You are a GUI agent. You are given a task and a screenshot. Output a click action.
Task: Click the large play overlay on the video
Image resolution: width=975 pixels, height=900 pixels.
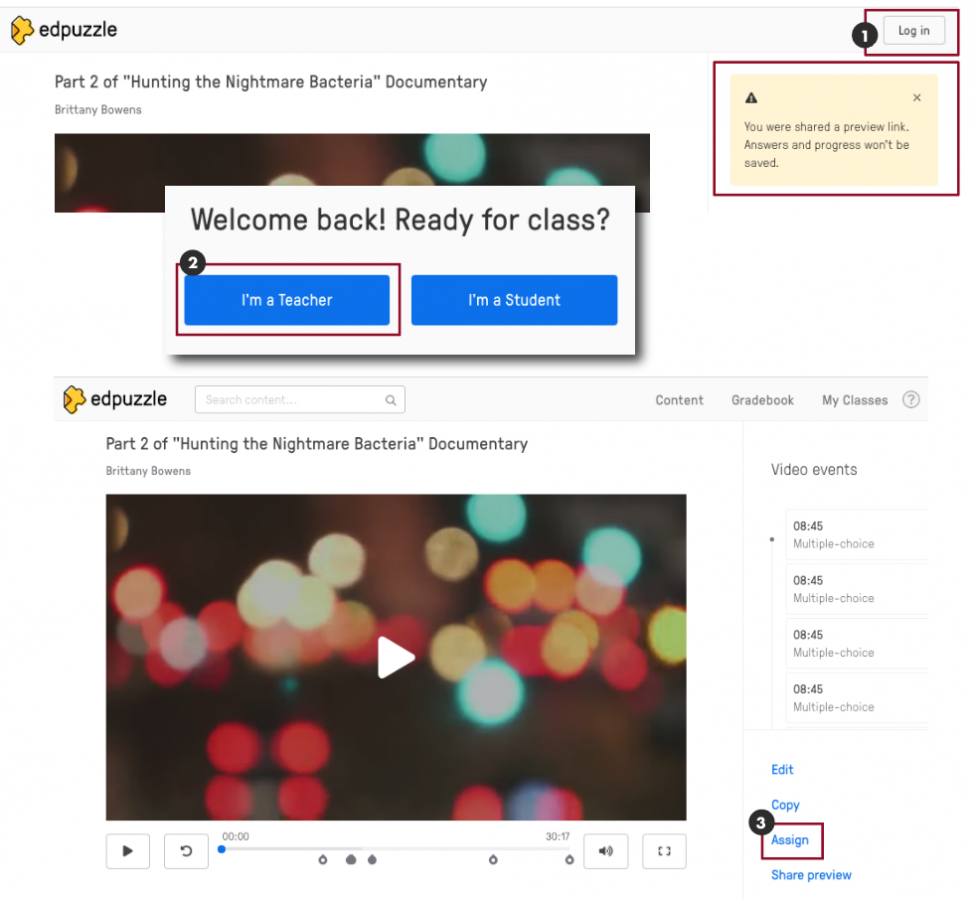coord(396,657)
